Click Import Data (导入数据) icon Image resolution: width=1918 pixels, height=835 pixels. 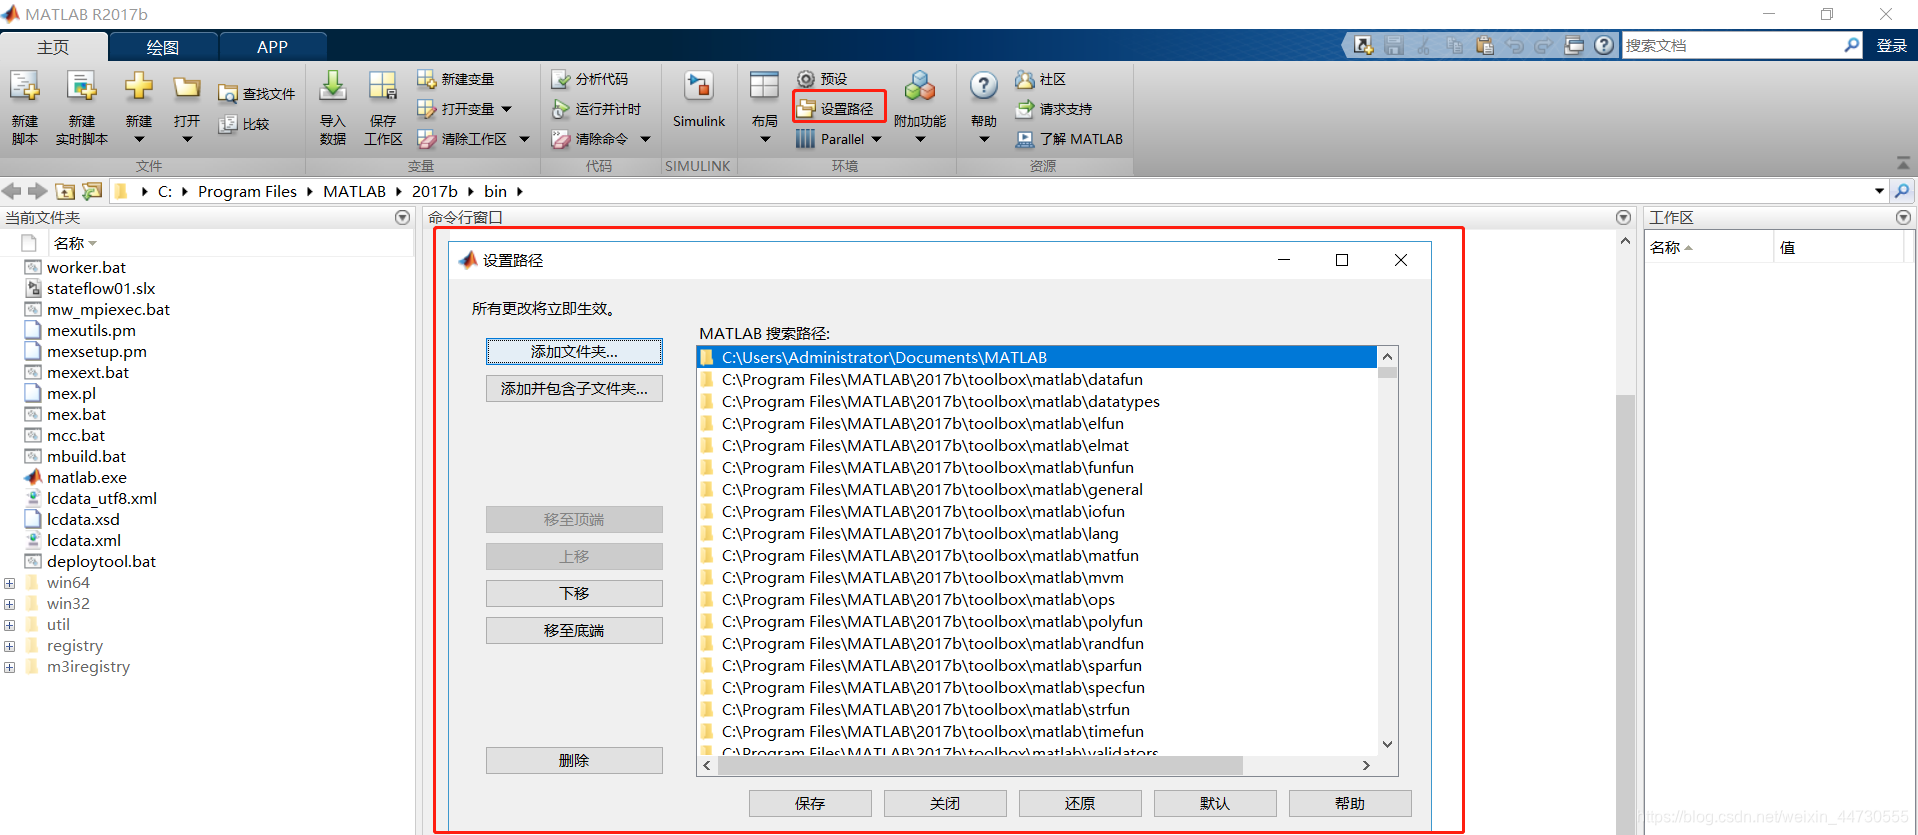pos(333,87)
